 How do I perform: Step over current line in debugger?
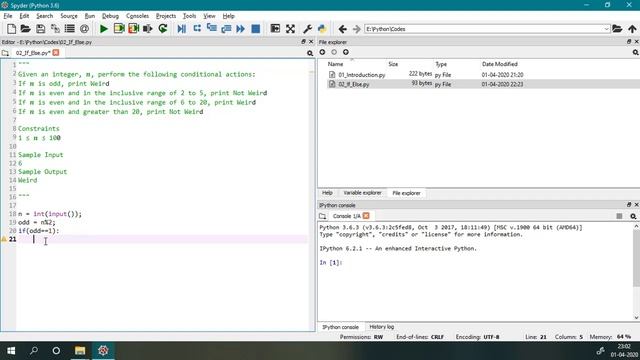197,29
